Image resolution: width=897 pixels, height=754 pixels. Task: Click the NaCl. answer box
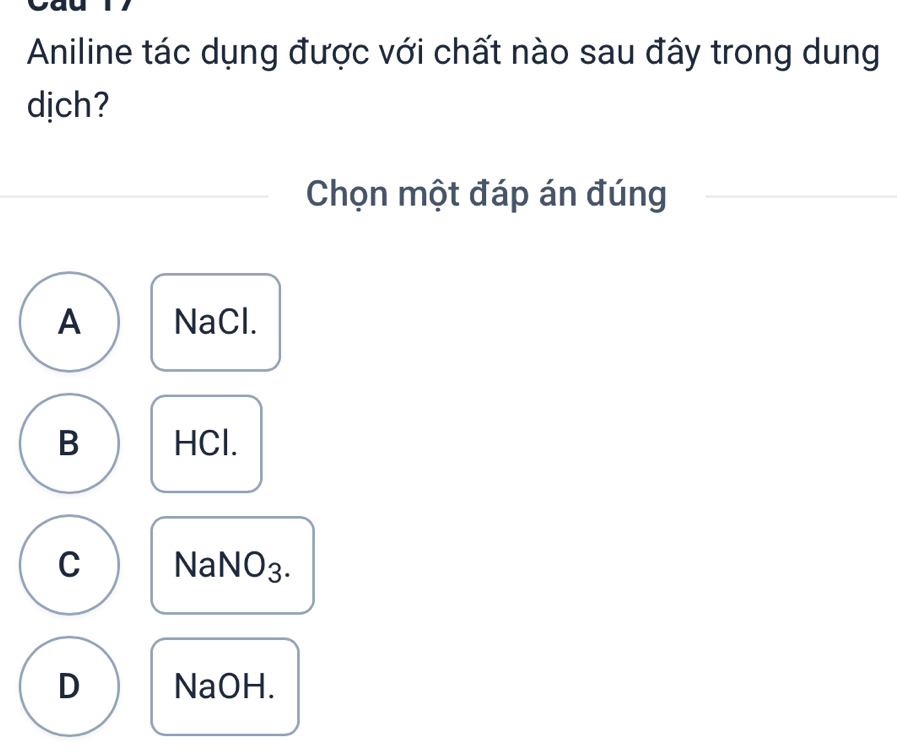point(216,322)
